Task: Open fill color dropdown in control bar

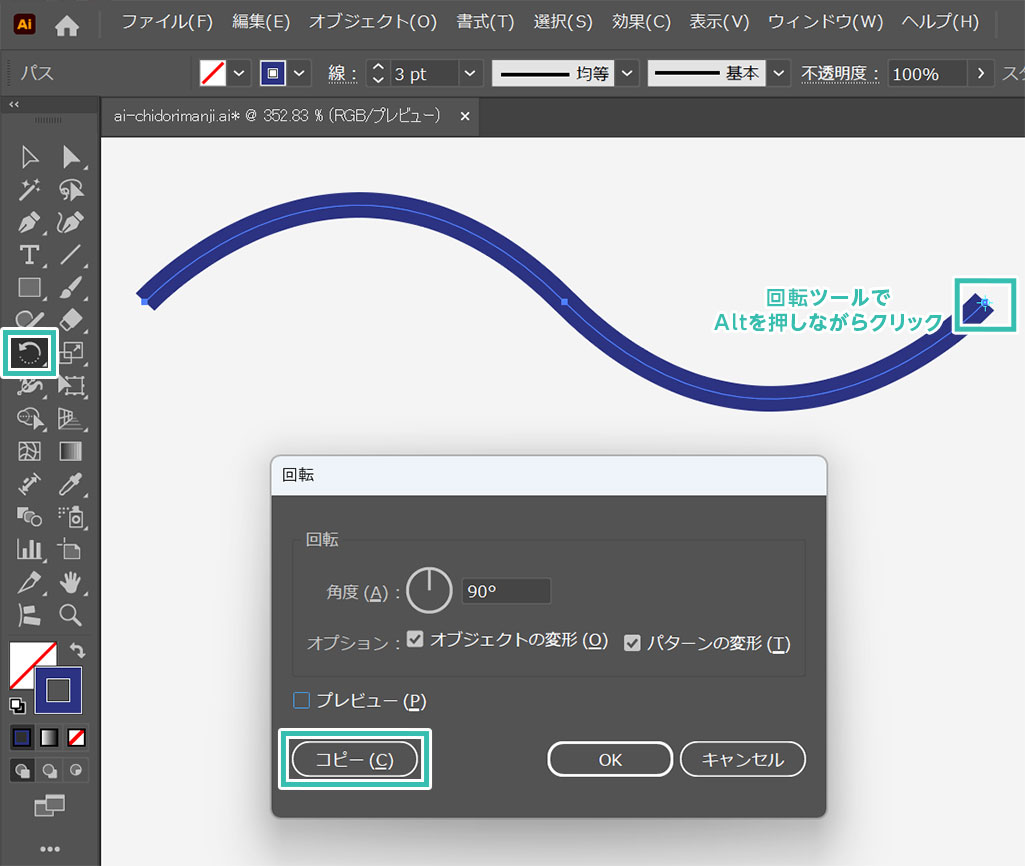Action: [239, 73]
